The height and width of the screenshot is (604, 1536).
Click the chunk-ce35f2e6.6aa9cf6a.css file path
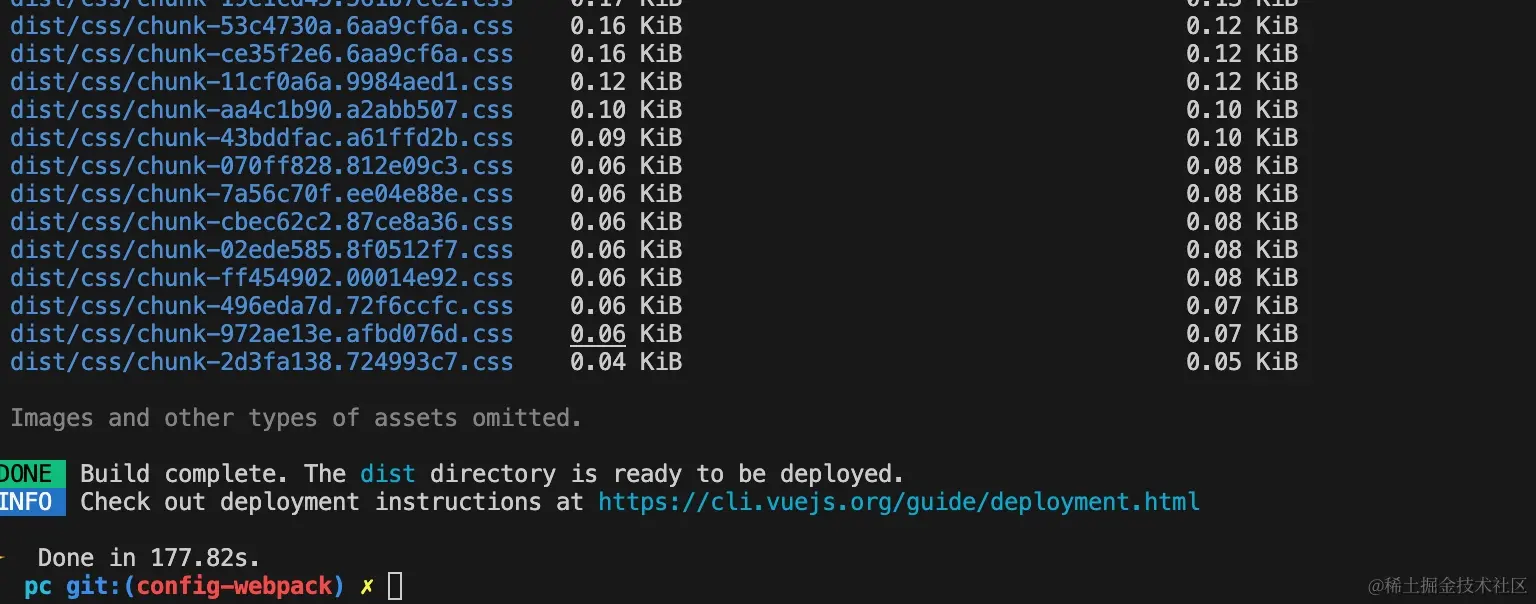[261, 54]
